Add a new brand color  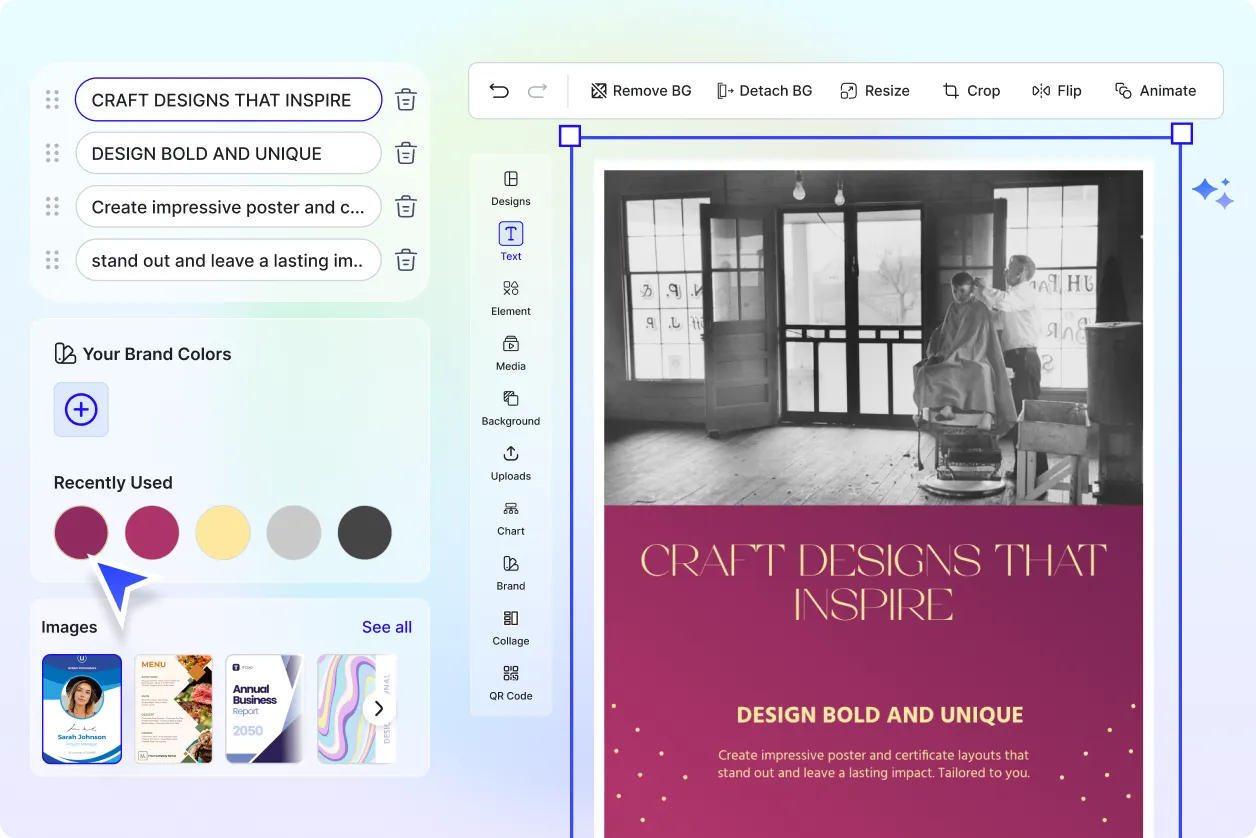pyautogui.click(x=81, y=409)
